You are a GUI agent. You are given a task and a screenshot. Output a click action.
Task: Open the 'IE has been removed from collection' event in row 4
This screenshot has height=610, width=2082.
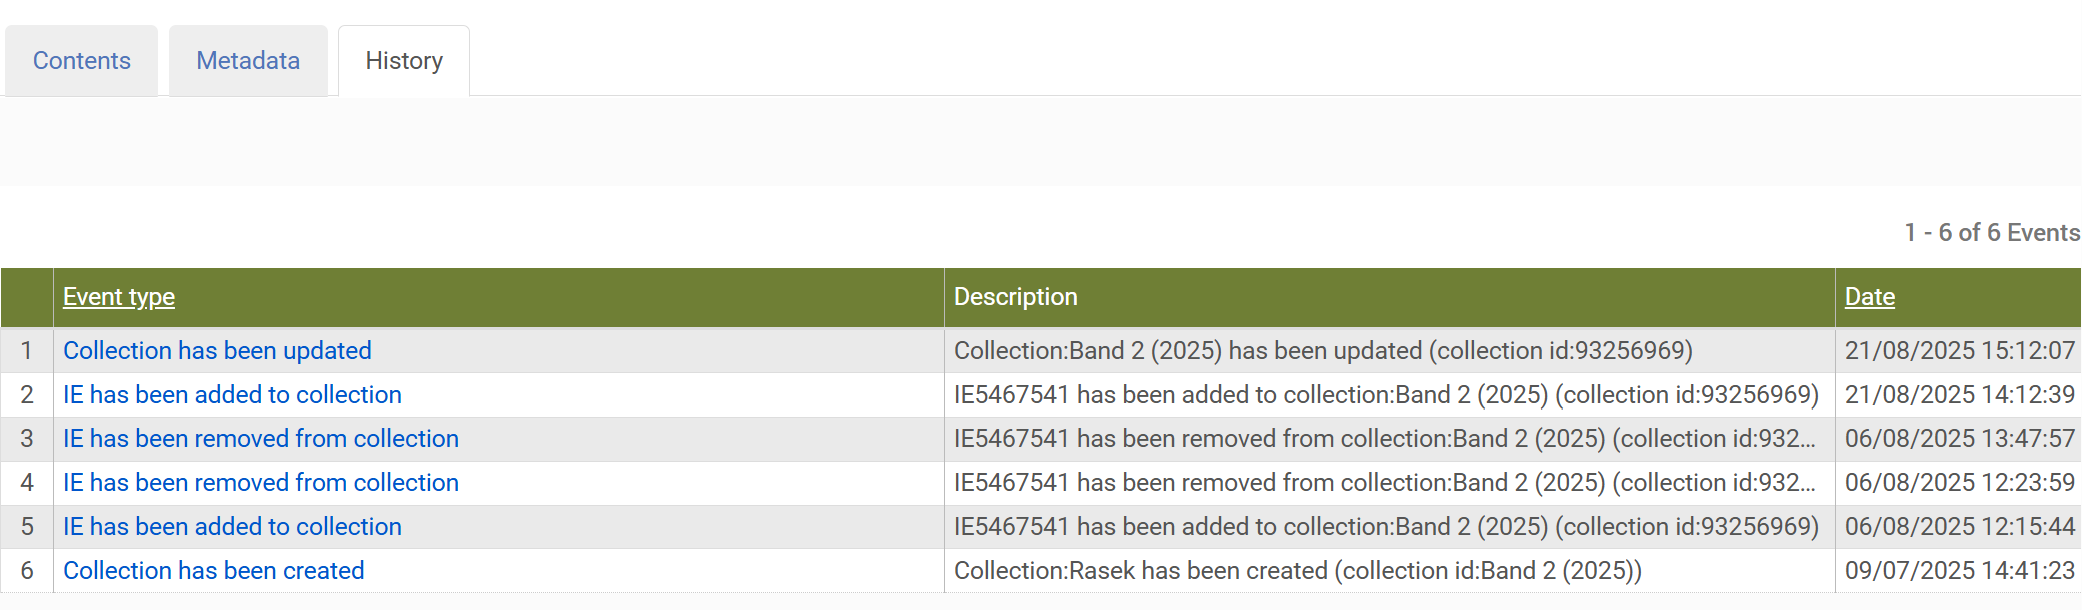261,482
